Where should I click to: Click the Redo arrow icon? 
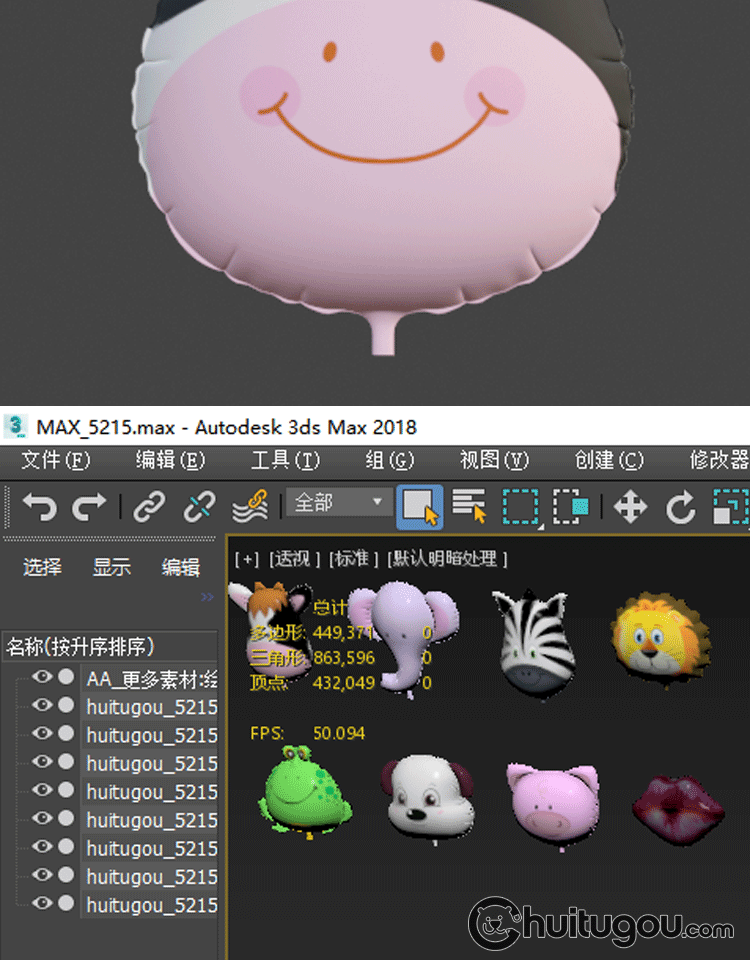[89, 507]
